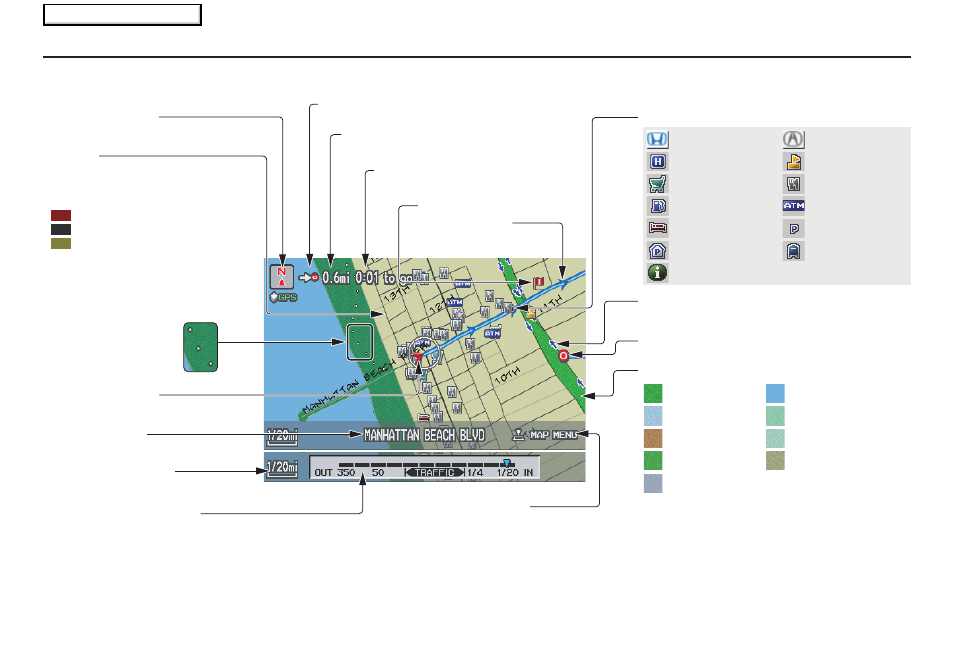Tap the hotel bed icon on the map

[x=423, y=417]
